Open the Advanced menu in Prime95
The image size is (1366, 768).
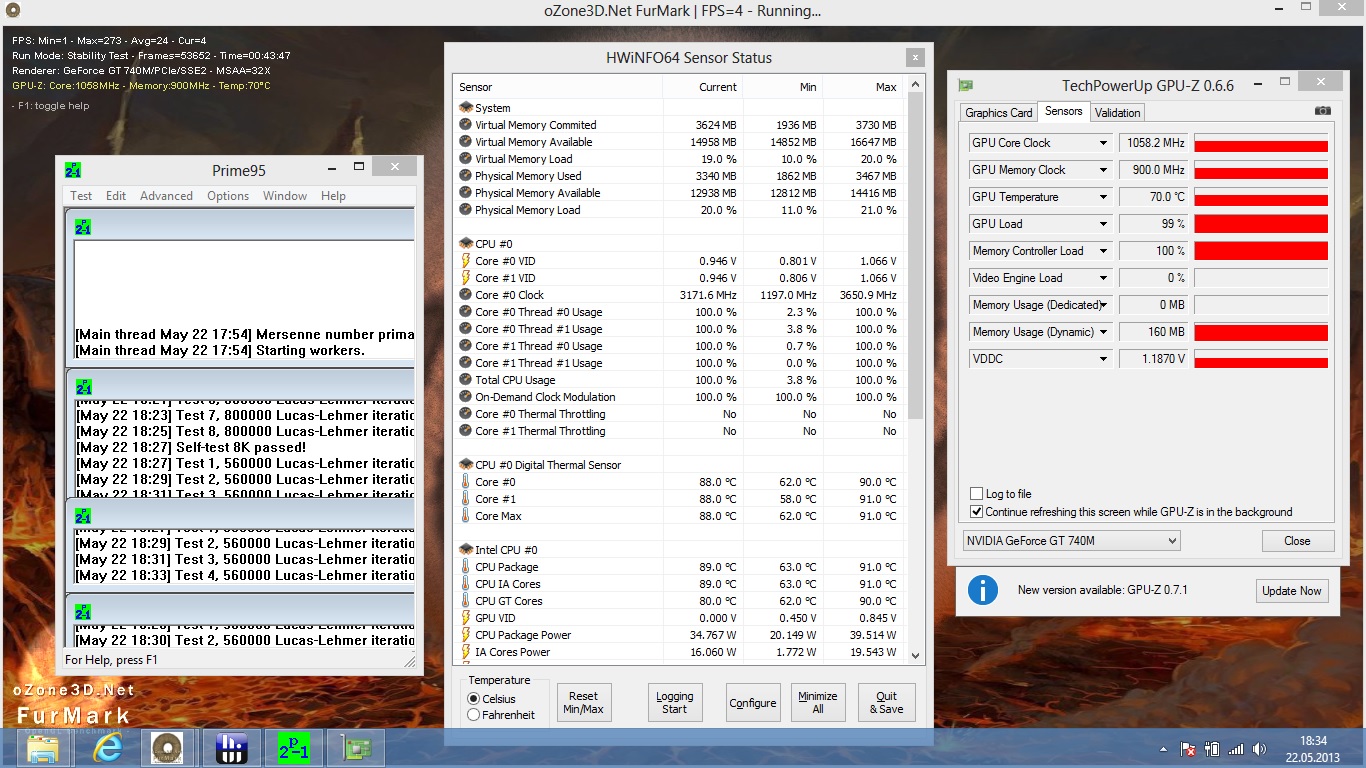166,196
